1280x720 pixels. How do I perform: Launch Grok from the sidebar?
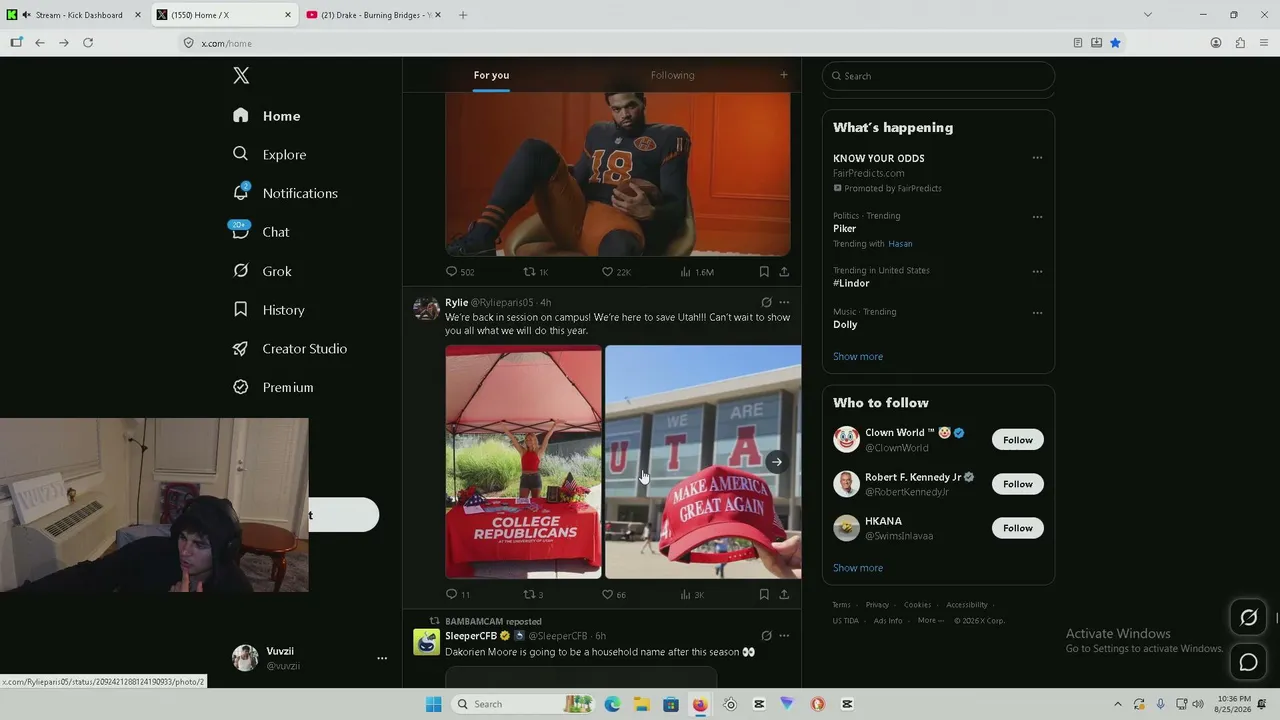tap(262, 271)
